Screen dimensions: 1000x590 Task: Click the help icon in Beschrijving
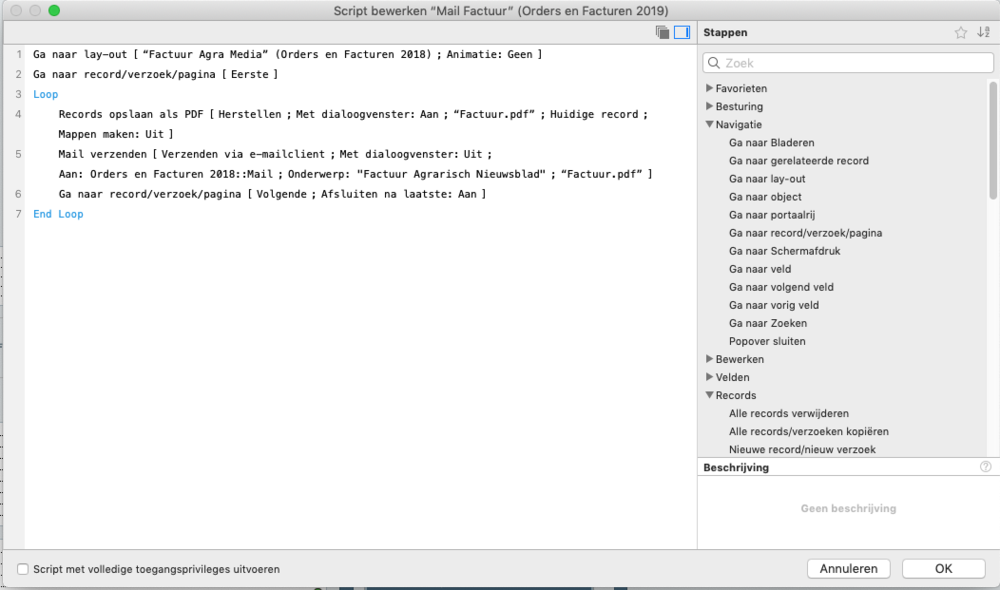click(986, 467)
